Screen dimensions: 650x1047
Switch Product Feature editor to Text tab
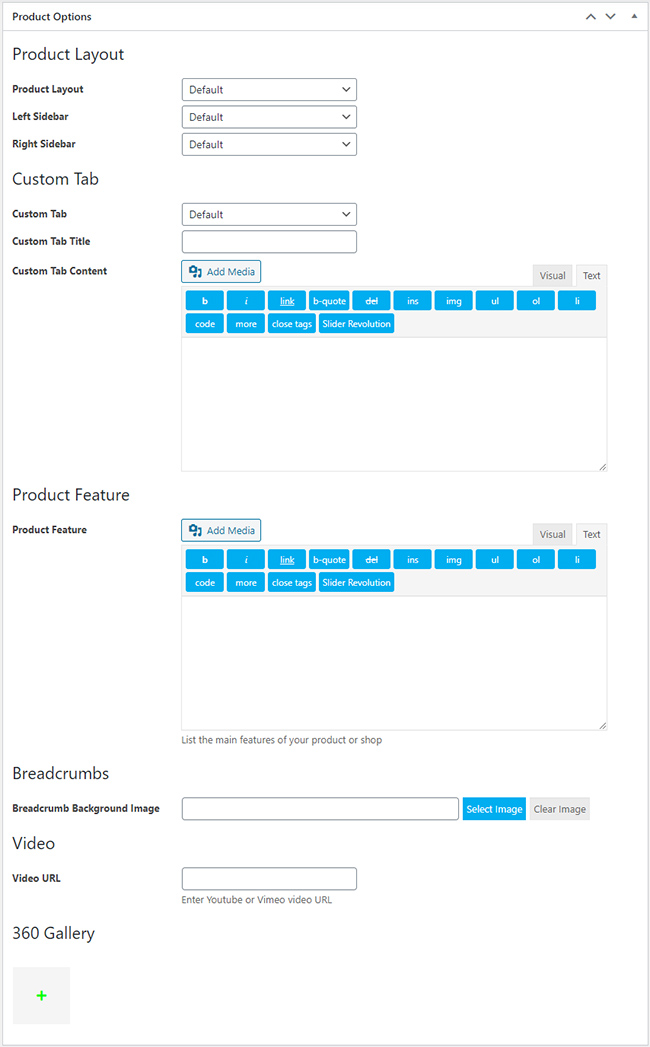tap(591, 535)
